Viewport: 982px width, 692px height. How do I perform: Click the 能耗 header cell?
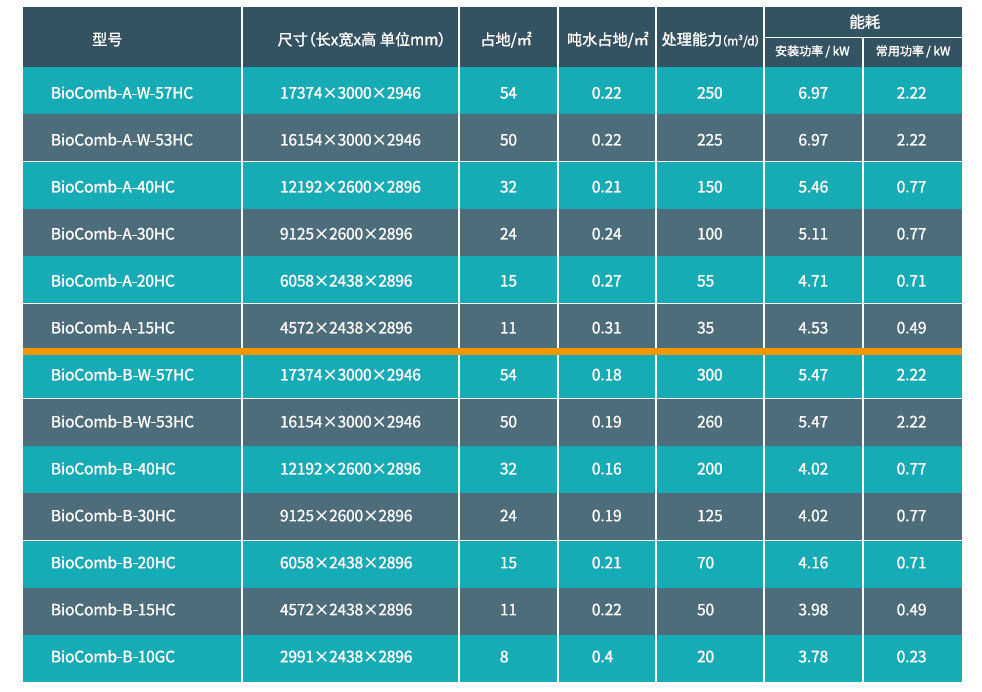tap(864, 23)
